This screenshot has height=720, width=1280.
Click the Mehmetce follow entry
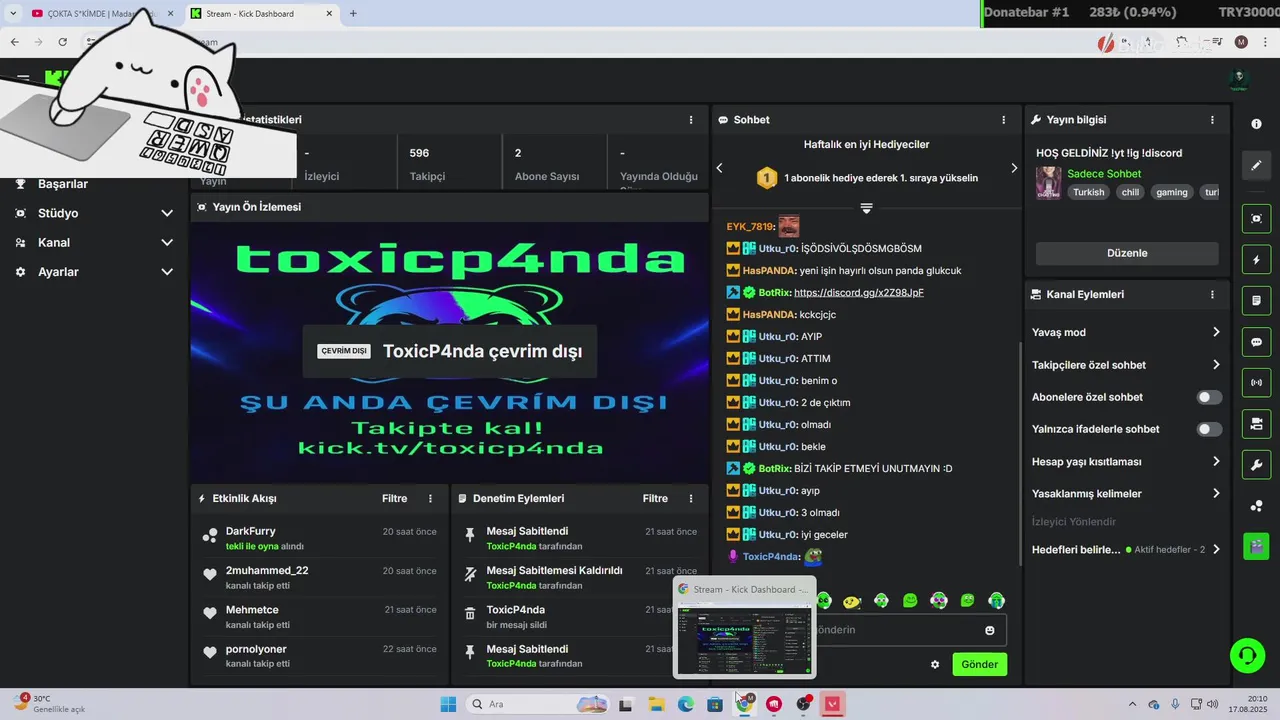(320, 617)
